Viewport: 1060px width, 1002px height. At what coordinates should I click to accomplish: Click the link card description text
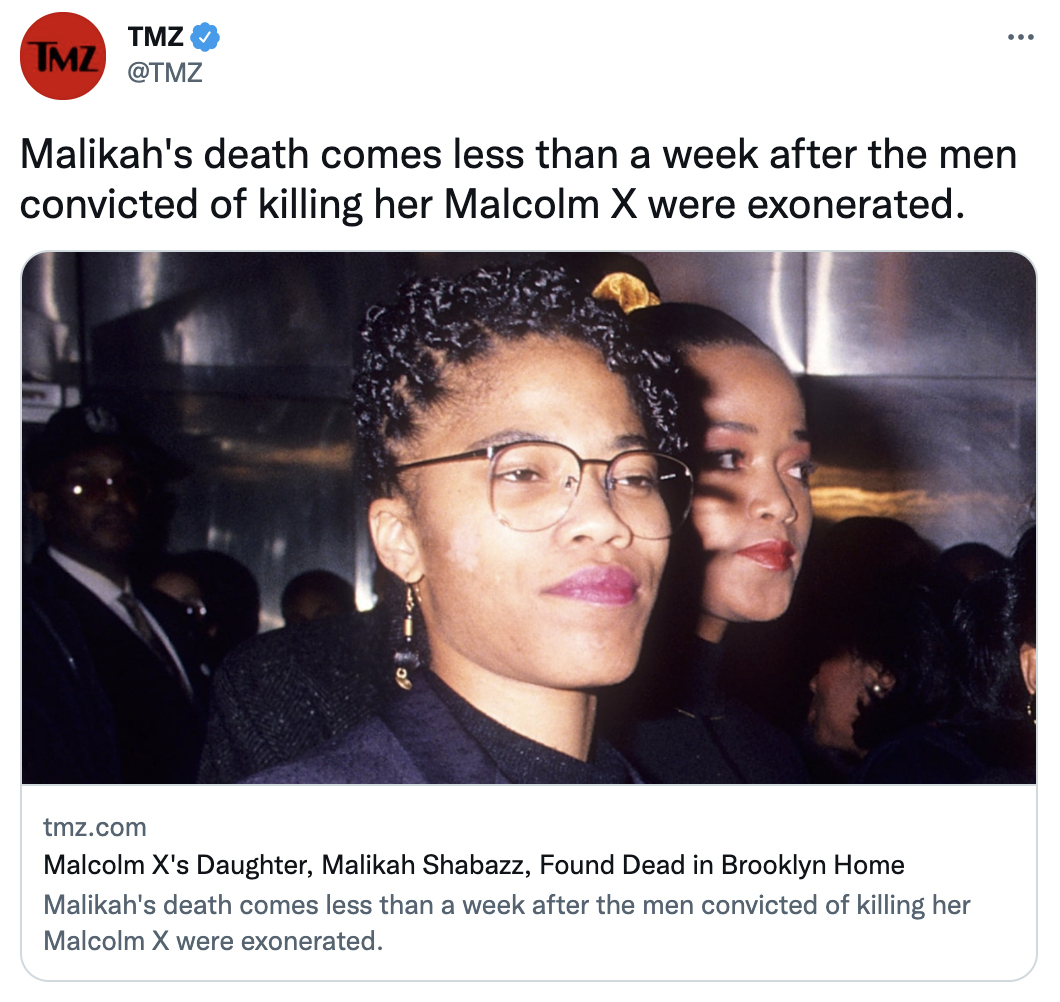(507, 923)
